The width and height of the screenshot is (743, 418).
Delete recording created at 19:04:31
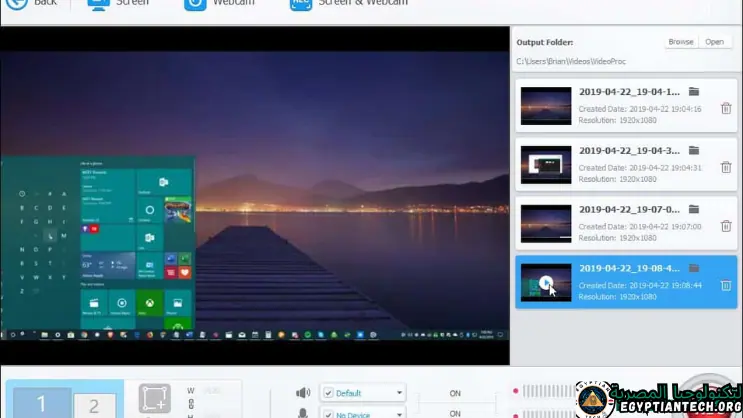pos(726,167)
